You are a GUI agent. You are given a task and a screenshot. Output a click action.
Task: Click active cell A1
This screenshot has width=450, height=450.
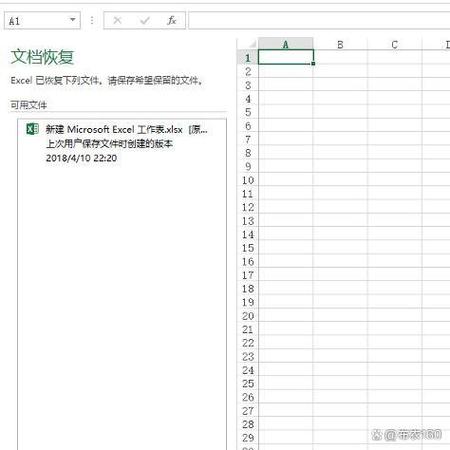pyautogui.click(x=286, y=57)
